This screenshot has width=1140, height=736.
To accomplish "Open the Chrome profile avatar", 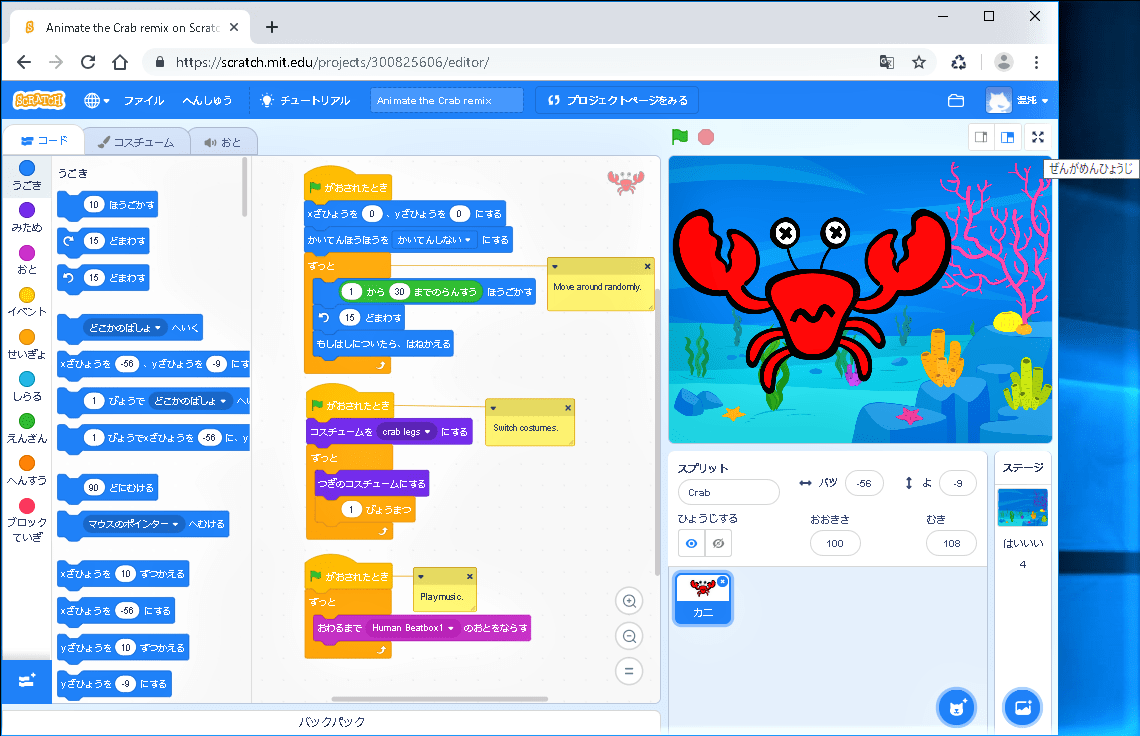I will [x=1004, y=62].
